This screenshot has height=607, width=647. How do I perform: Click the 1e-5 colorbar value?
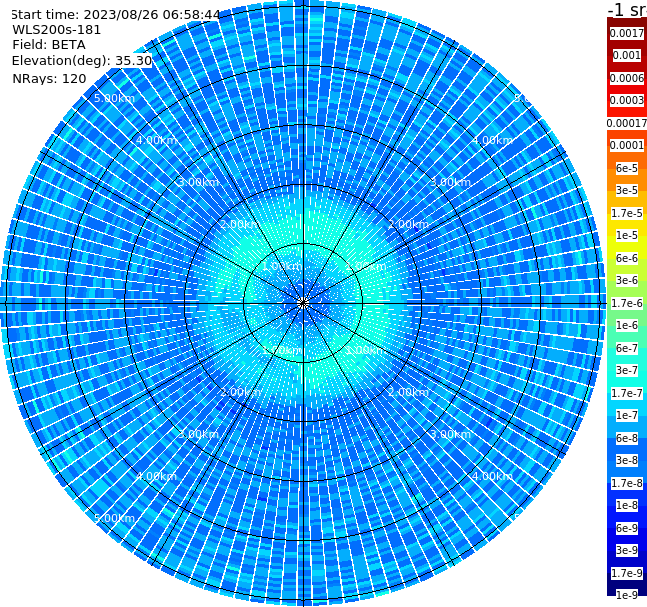coord(627,235)
